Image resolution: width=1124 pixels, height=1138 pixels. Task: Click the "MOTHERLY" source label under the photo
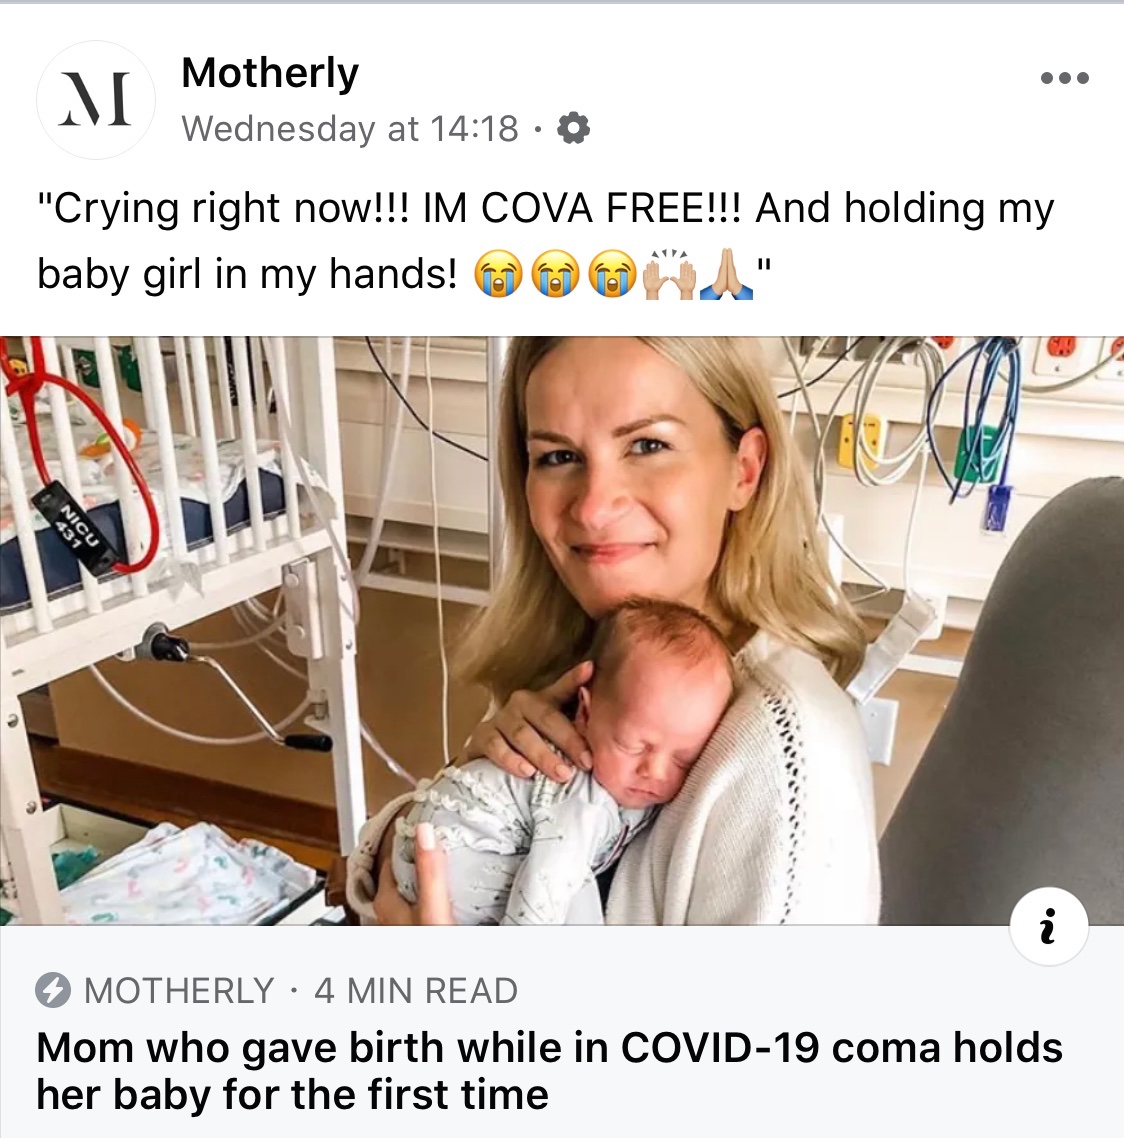tap(179, 991)
